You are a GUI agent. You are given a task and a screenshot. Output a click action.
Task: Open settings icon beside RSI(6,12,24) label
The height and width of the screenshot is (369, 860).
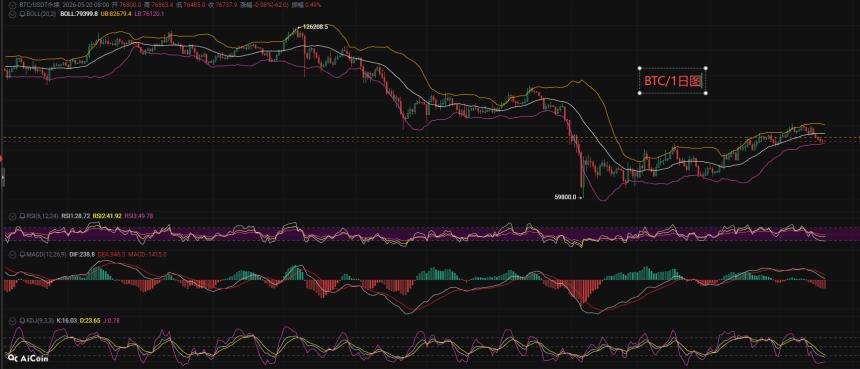coord(22,216)
